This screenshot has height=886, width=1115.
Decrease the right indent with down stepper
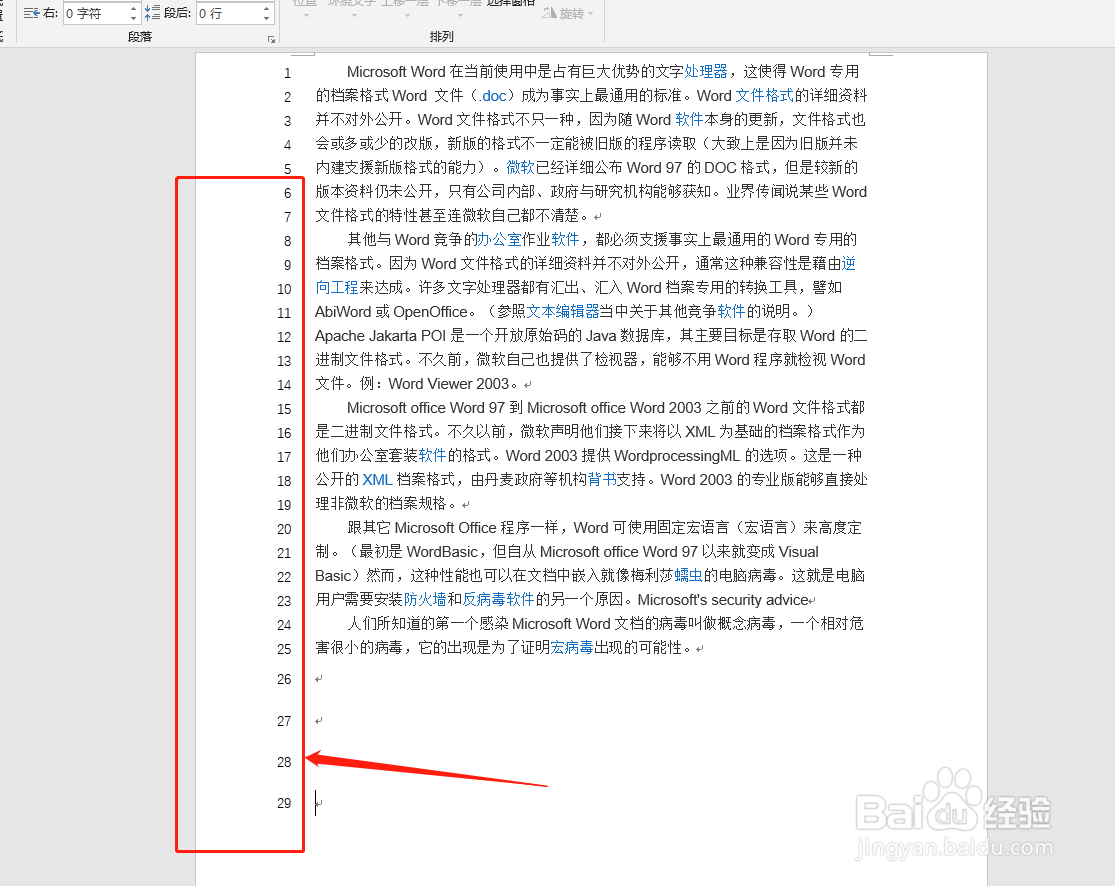pos(133,18)
